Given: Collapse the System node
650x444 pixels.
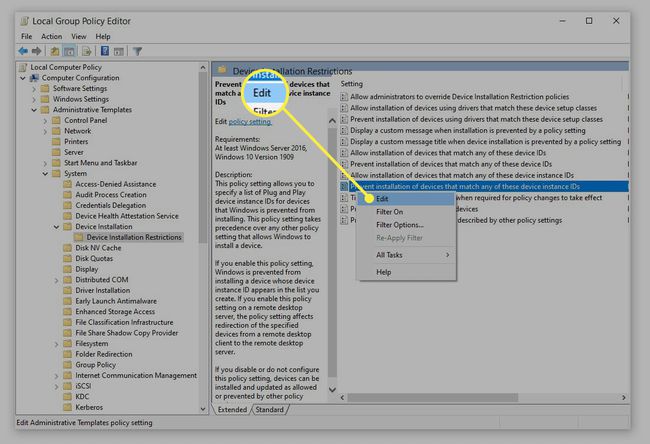Looking at the screenshot, I should pos(45,174).
